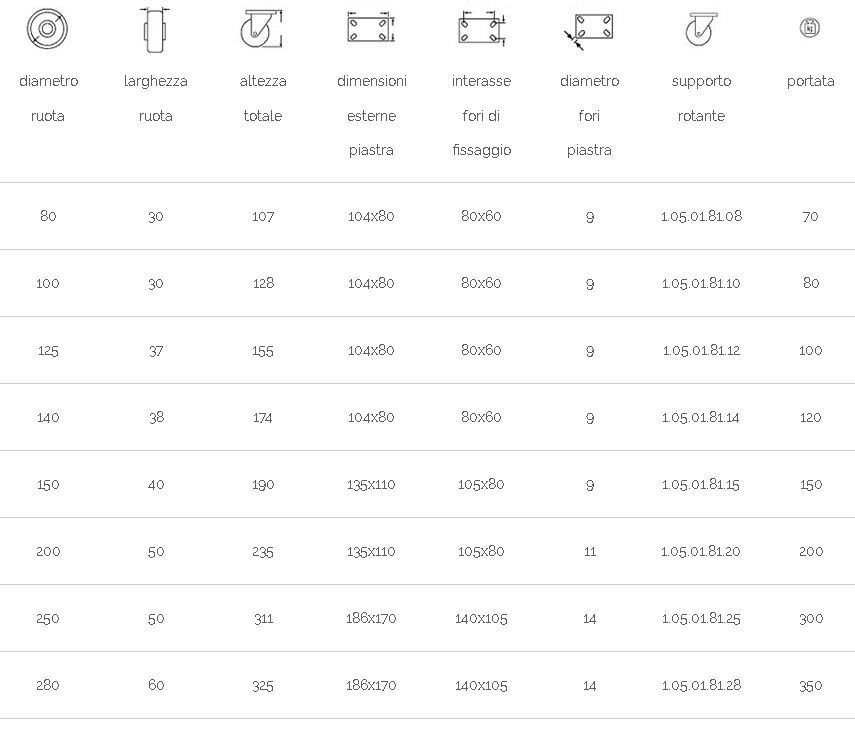The height and width of the screenshot is (734, 855).
Task: Select product code 1.05.01.81.25
Action: click(701, 618)
